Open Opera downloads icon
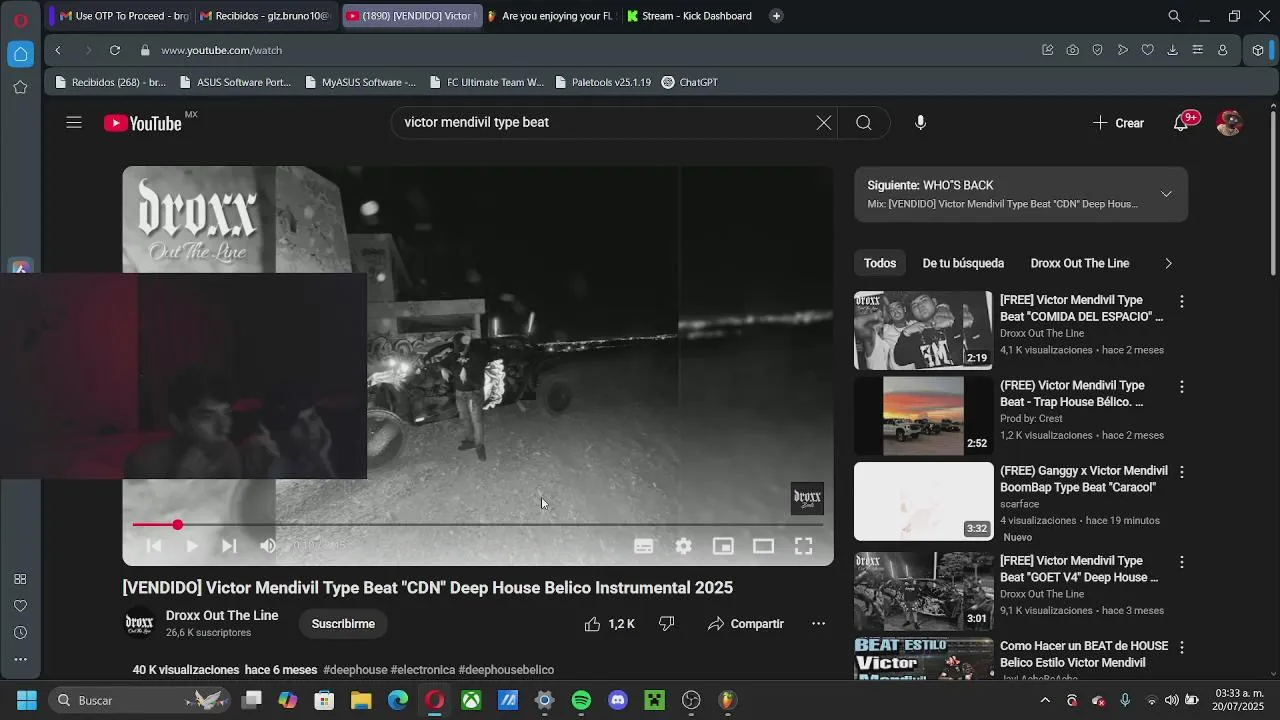1280x720 pixels. (x=1172, y=50)
